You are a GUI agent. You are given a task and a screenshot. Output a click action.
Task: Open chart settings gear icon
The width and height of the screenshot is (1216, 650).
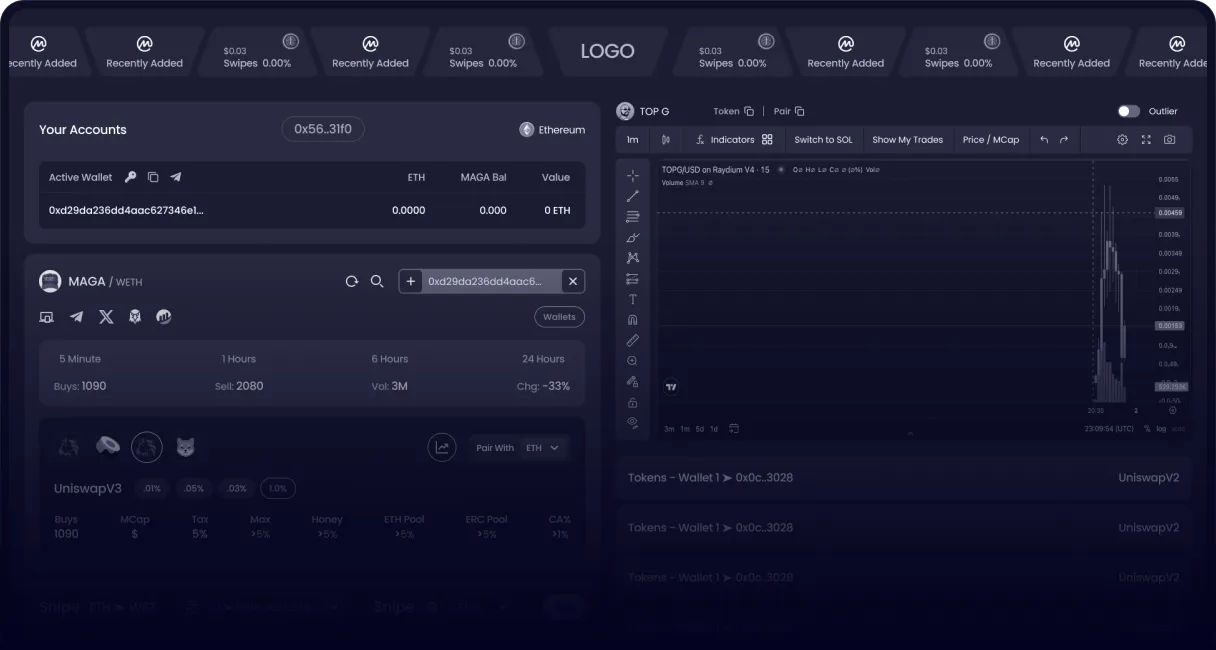(1122, 140)
